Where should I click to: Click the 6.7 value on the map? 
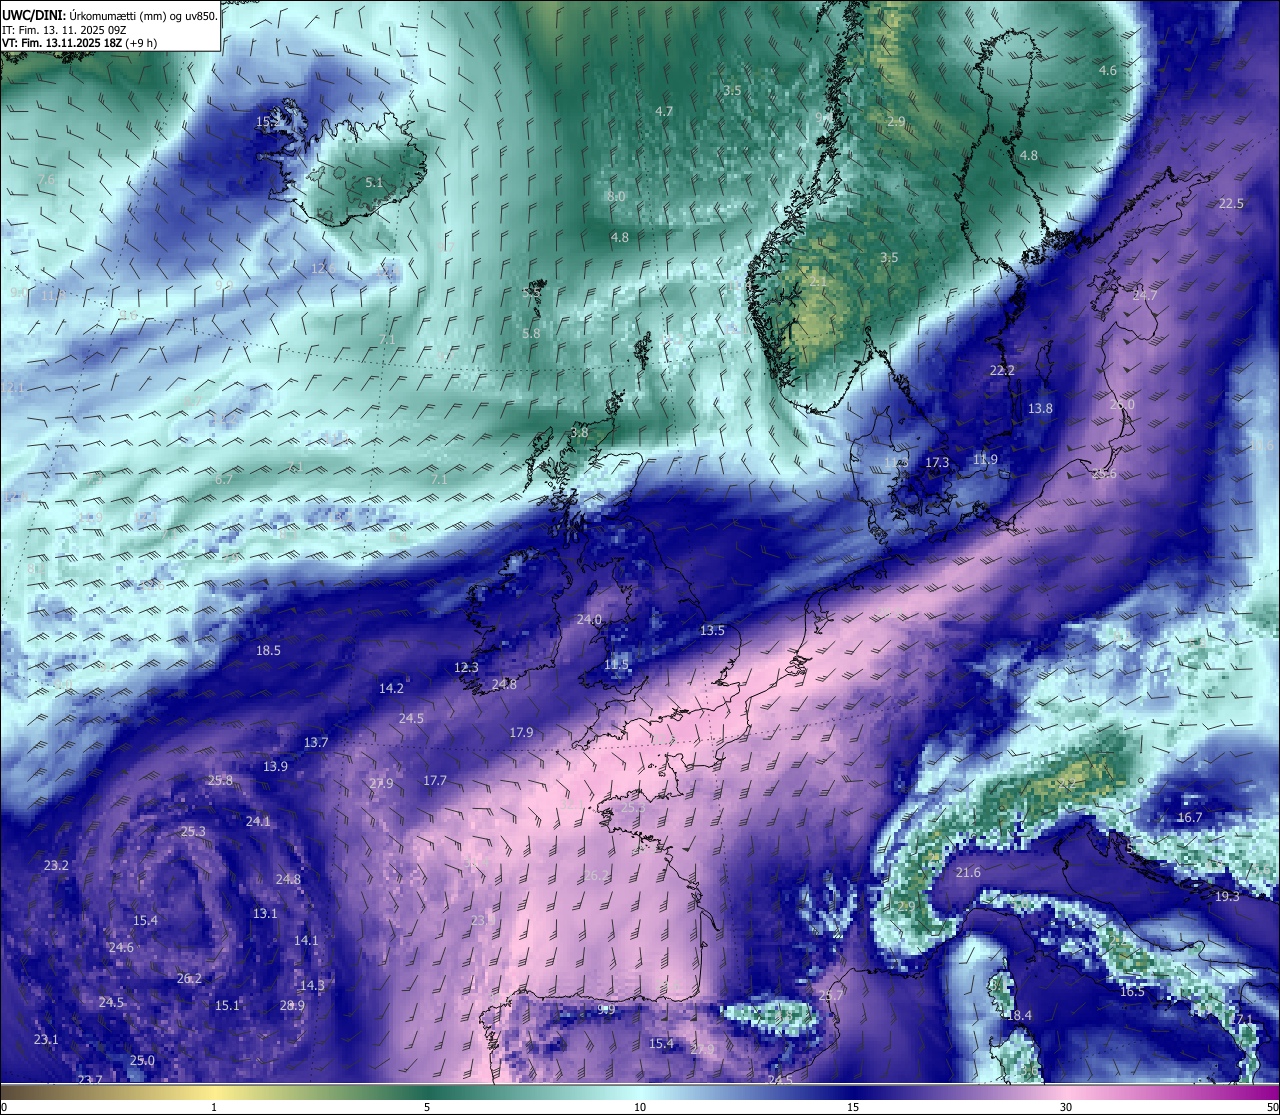coord(224,479)
